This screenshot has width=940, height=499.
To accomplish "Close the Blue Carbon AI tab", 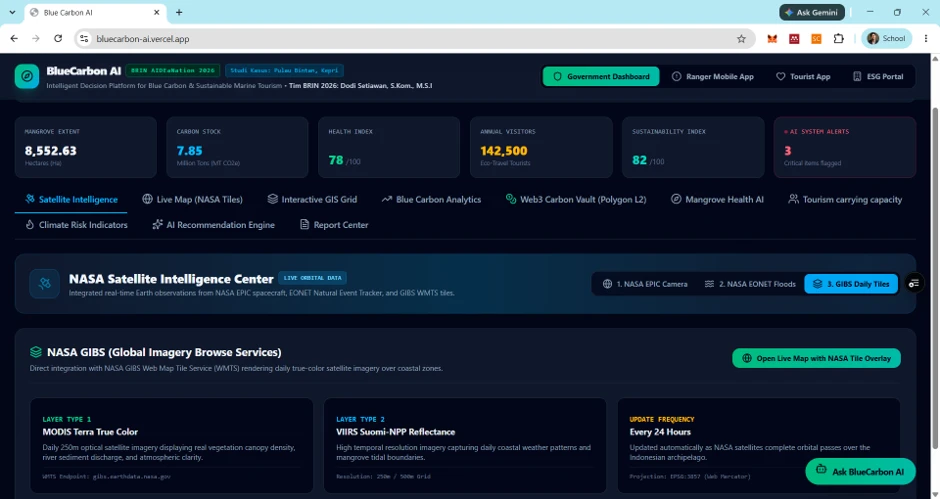I will 157,12.
